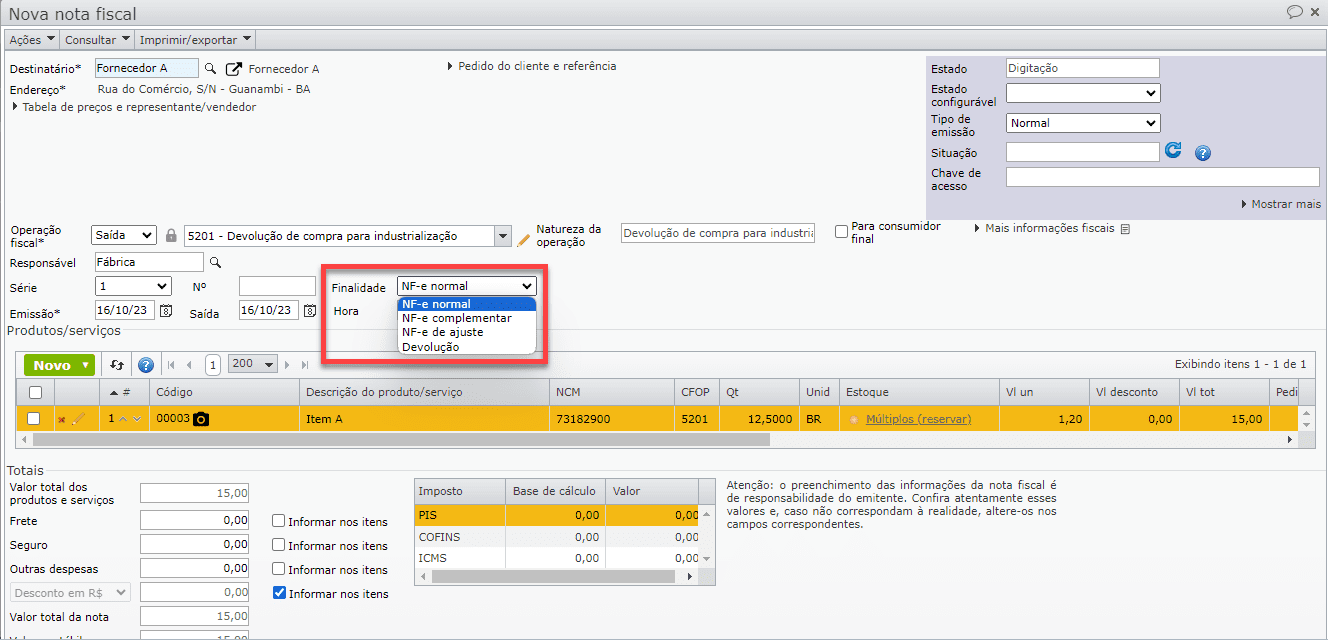Sort items by the Código column header

pos(225,392)
